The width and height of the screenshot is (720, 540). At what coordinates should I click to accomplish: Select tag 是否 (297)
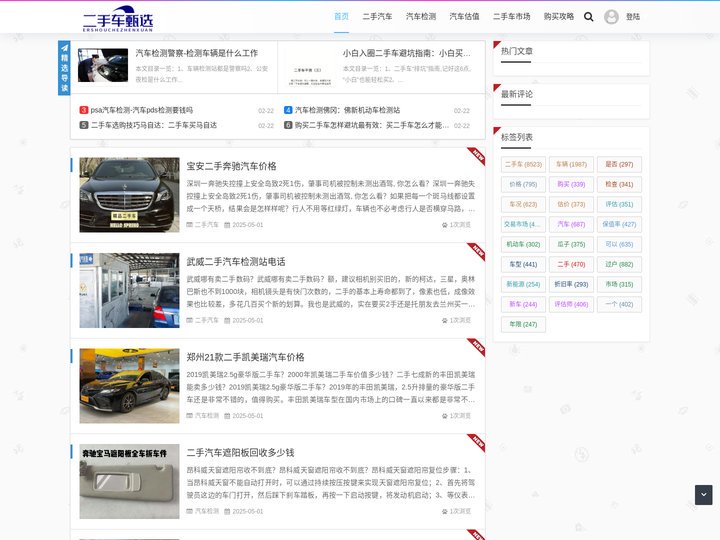[619, 164]
